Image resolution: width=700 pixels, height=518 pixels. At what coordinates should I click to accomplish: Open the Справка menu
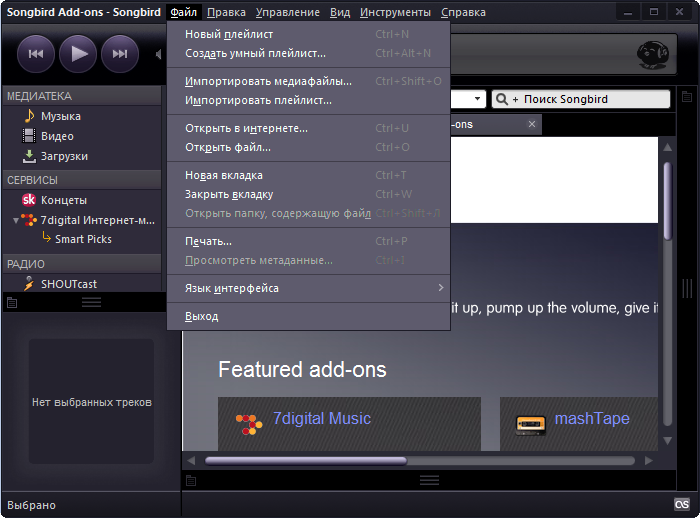[x=463, y=12]
